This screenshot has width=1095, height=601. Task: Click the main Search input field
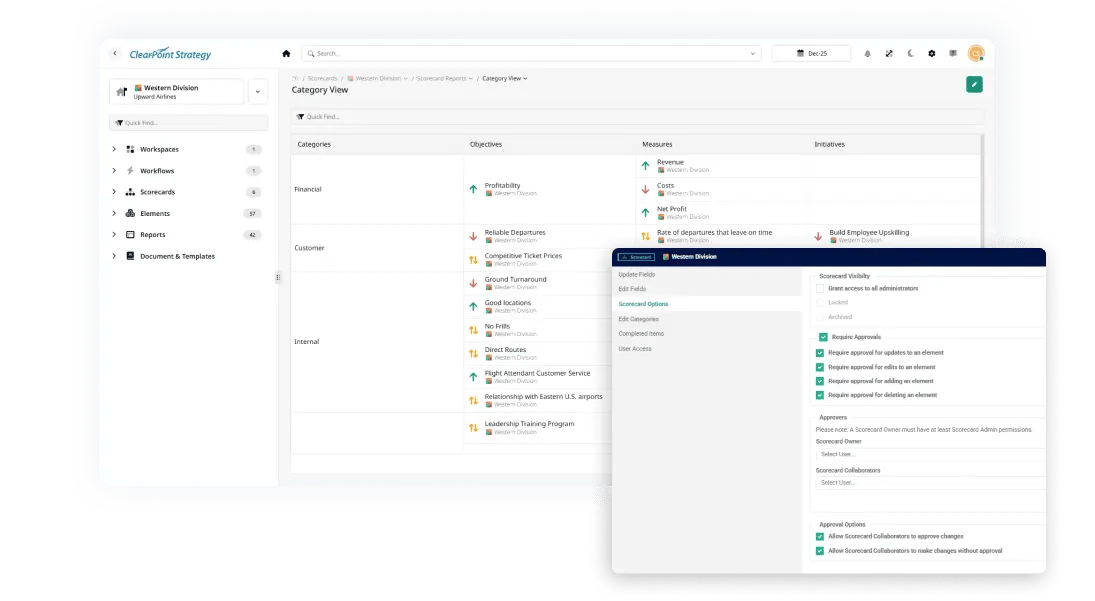(531, 54)
